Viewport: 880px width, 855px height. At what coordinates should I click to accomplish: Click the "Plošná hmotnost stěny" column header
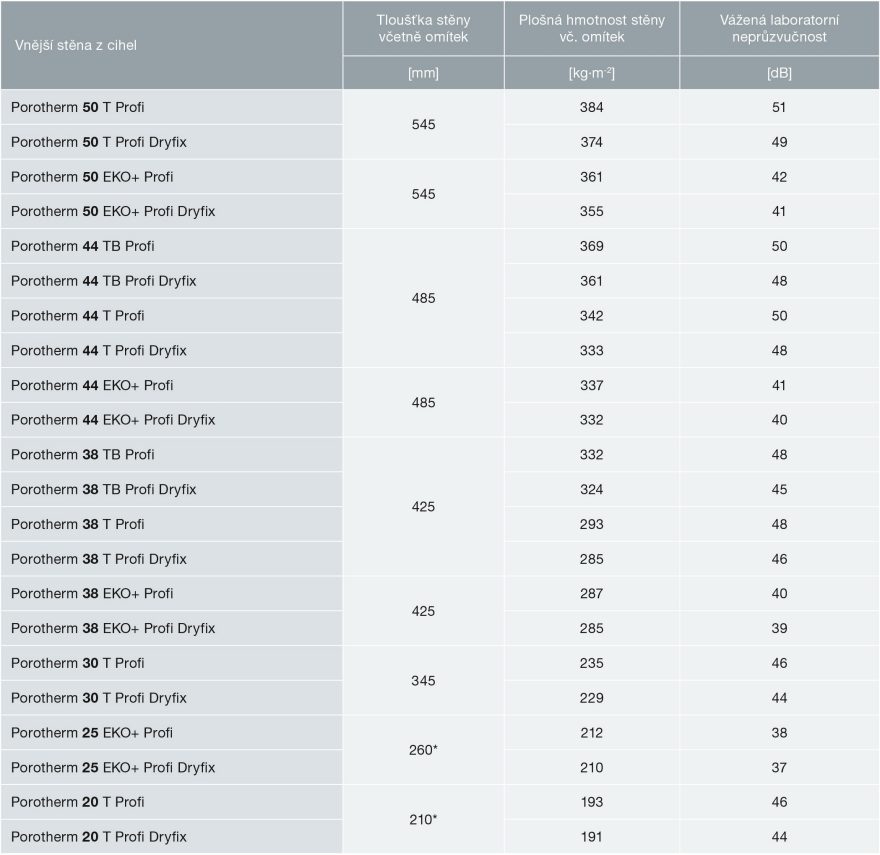tap(591, 28)
